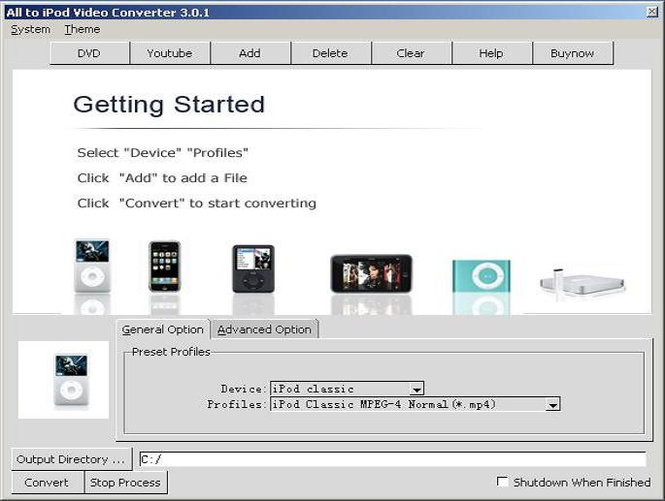This screenshot has height=501, width=665.
Task: Click the Youtube toolbar button
Action: click(x=170, y=53)
